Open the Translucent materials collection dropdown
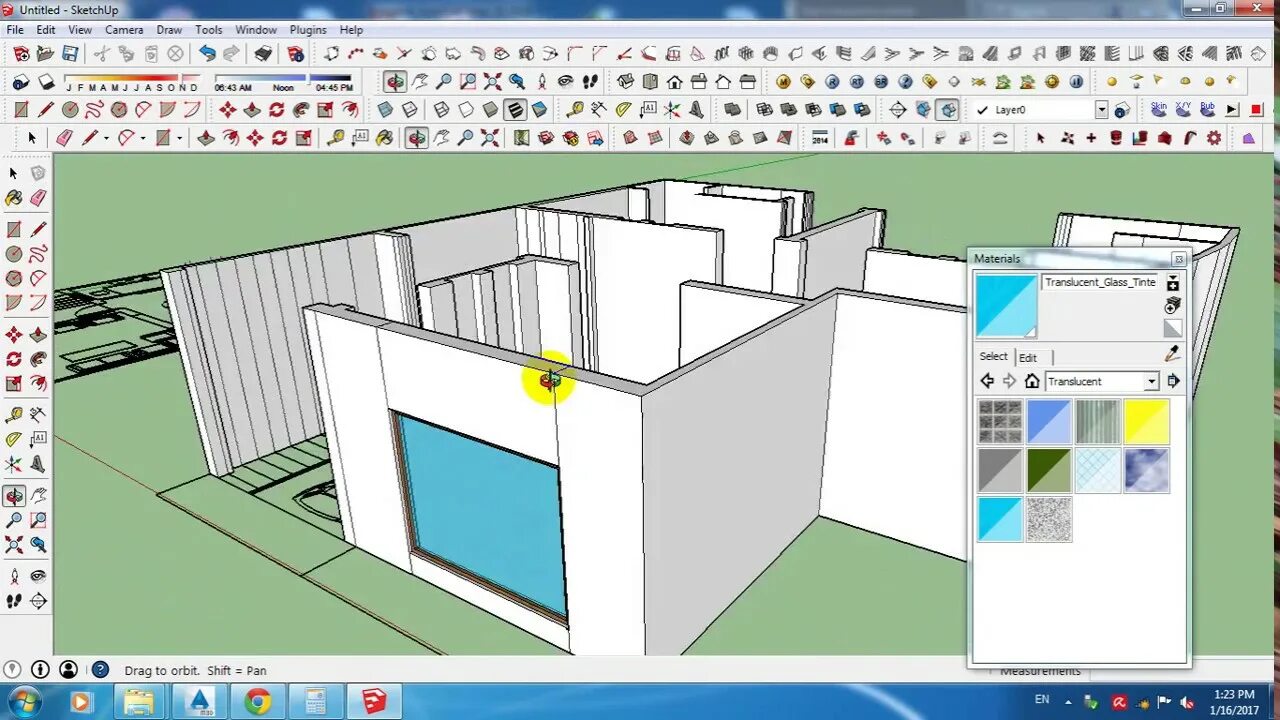 coord(1151,381)
